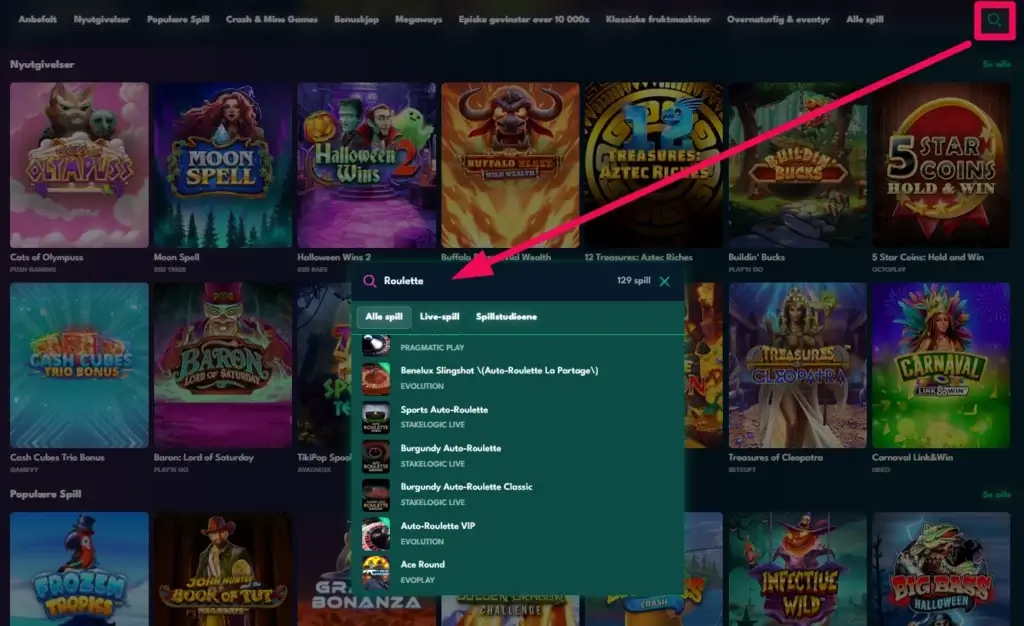Select the "Burgundy Auto-Roulette Classic" result title
Screen dimensions: 1024x626
[466, 487]
